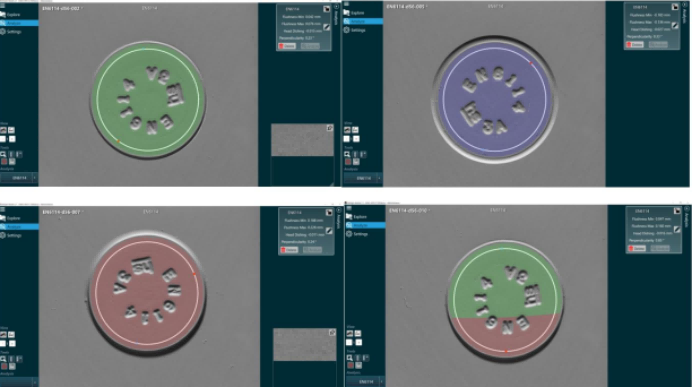Toggle the first white view box in blue-rivet window

347,139
